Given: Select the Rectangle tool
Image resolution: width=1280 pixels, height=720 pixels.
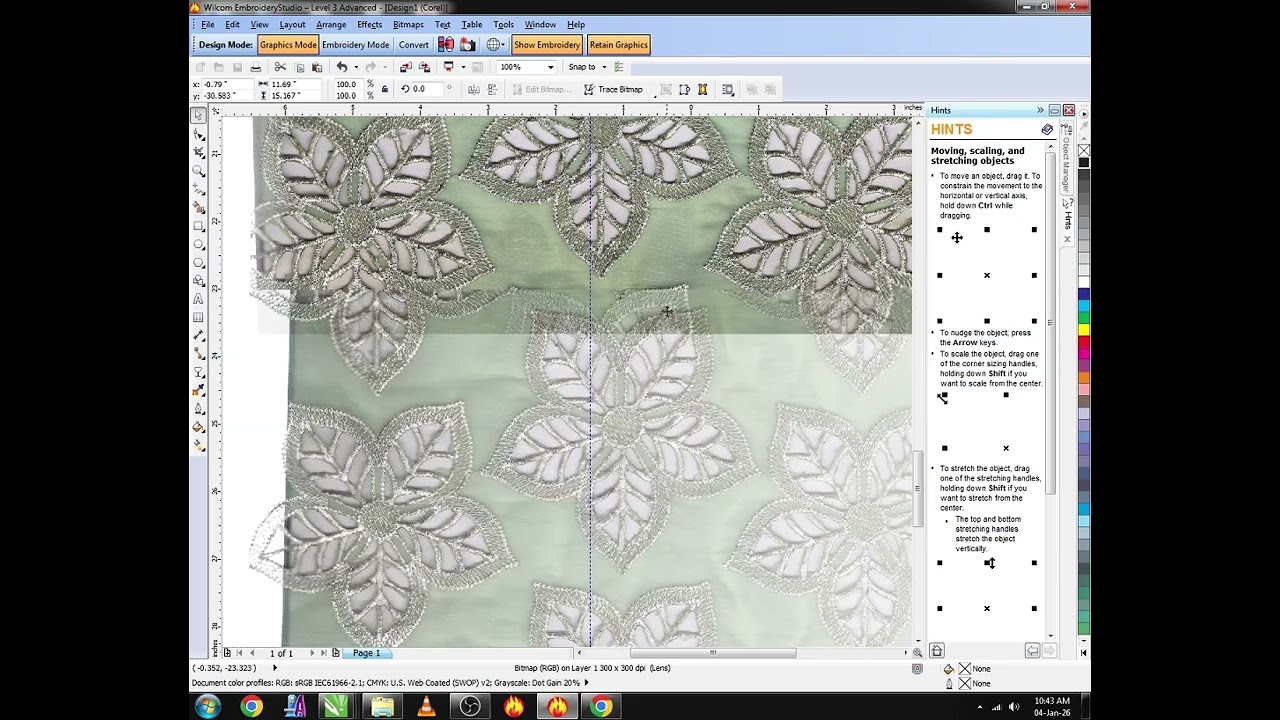Looking at the screenshot, I should pos(199,226).
